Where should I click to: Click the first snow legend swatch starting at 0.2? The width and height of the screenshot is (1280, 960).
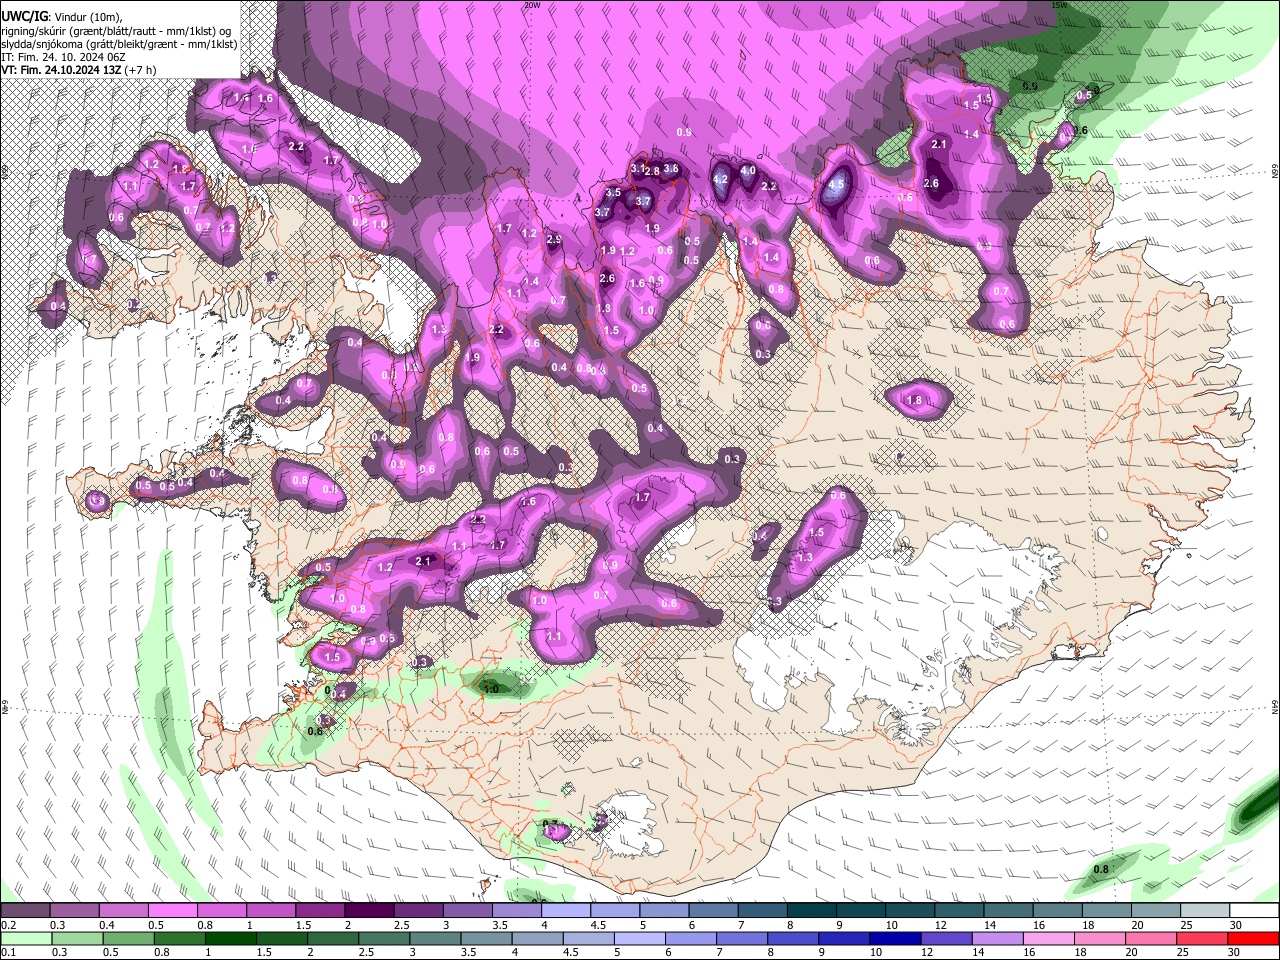pyautogui.click(x=26, y=911)
